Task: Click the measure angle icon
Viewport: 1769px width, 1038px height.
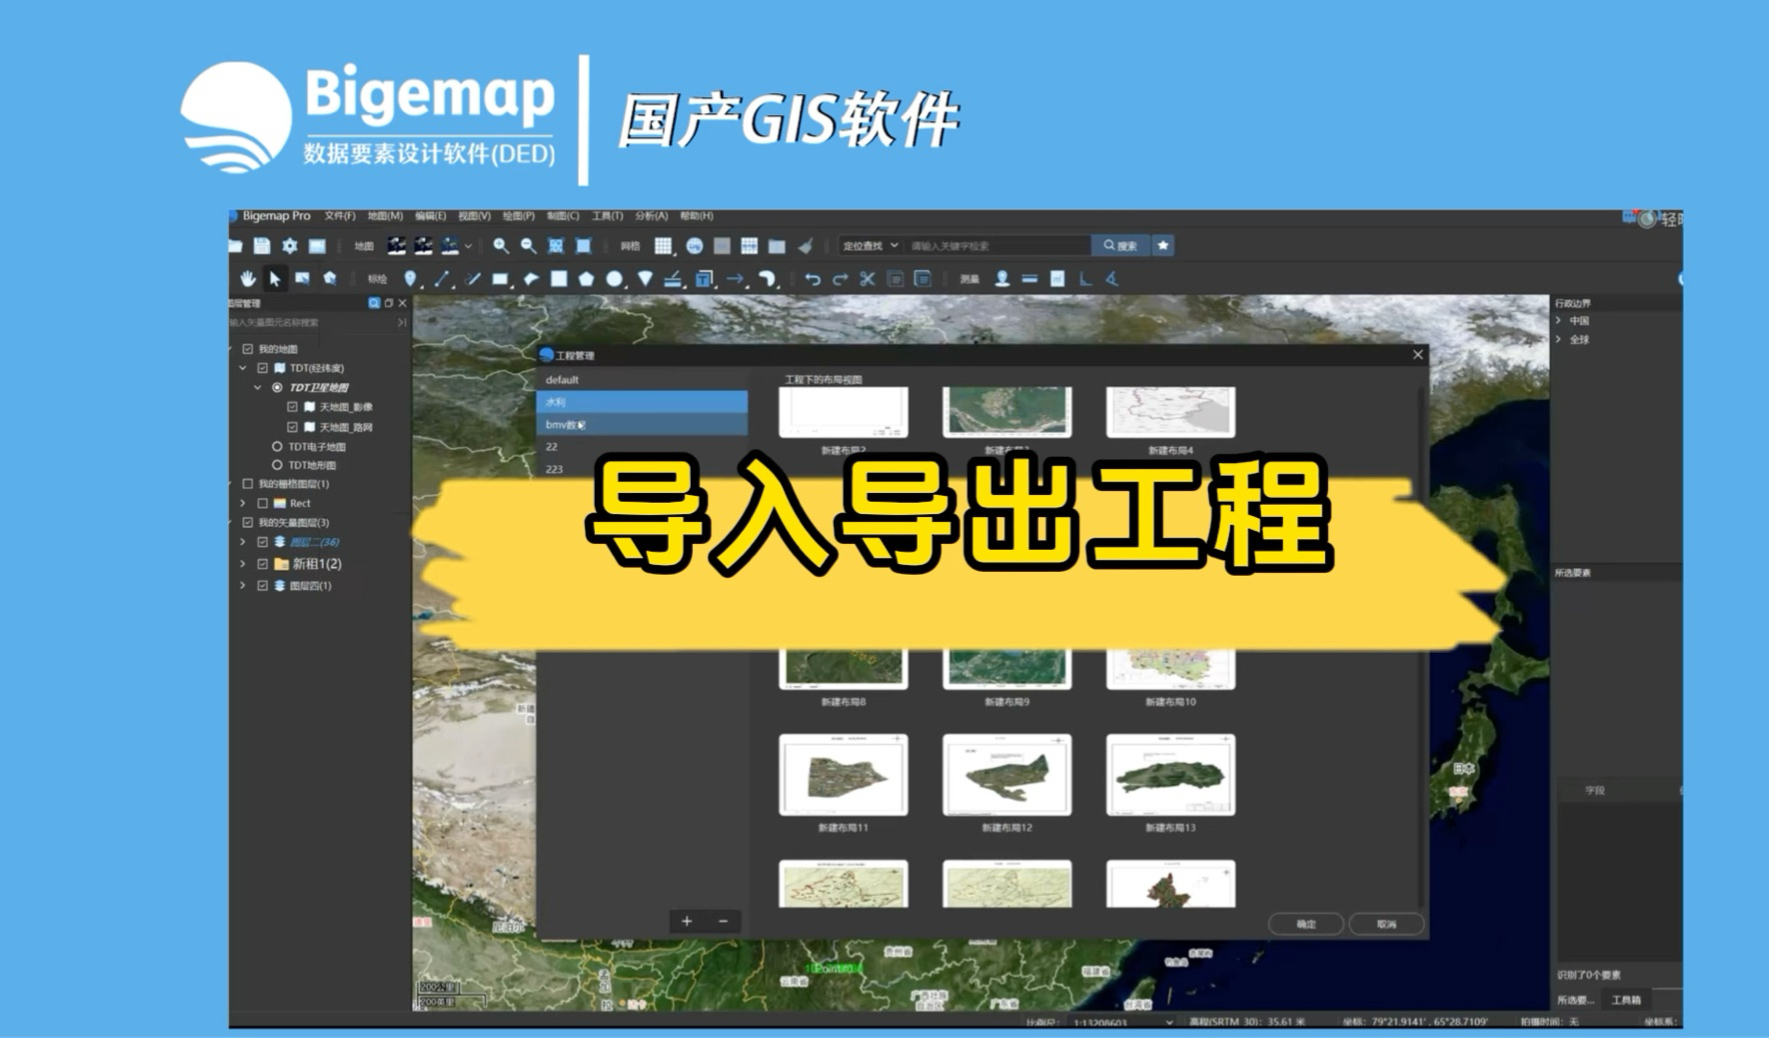Action: point(1112,279)
